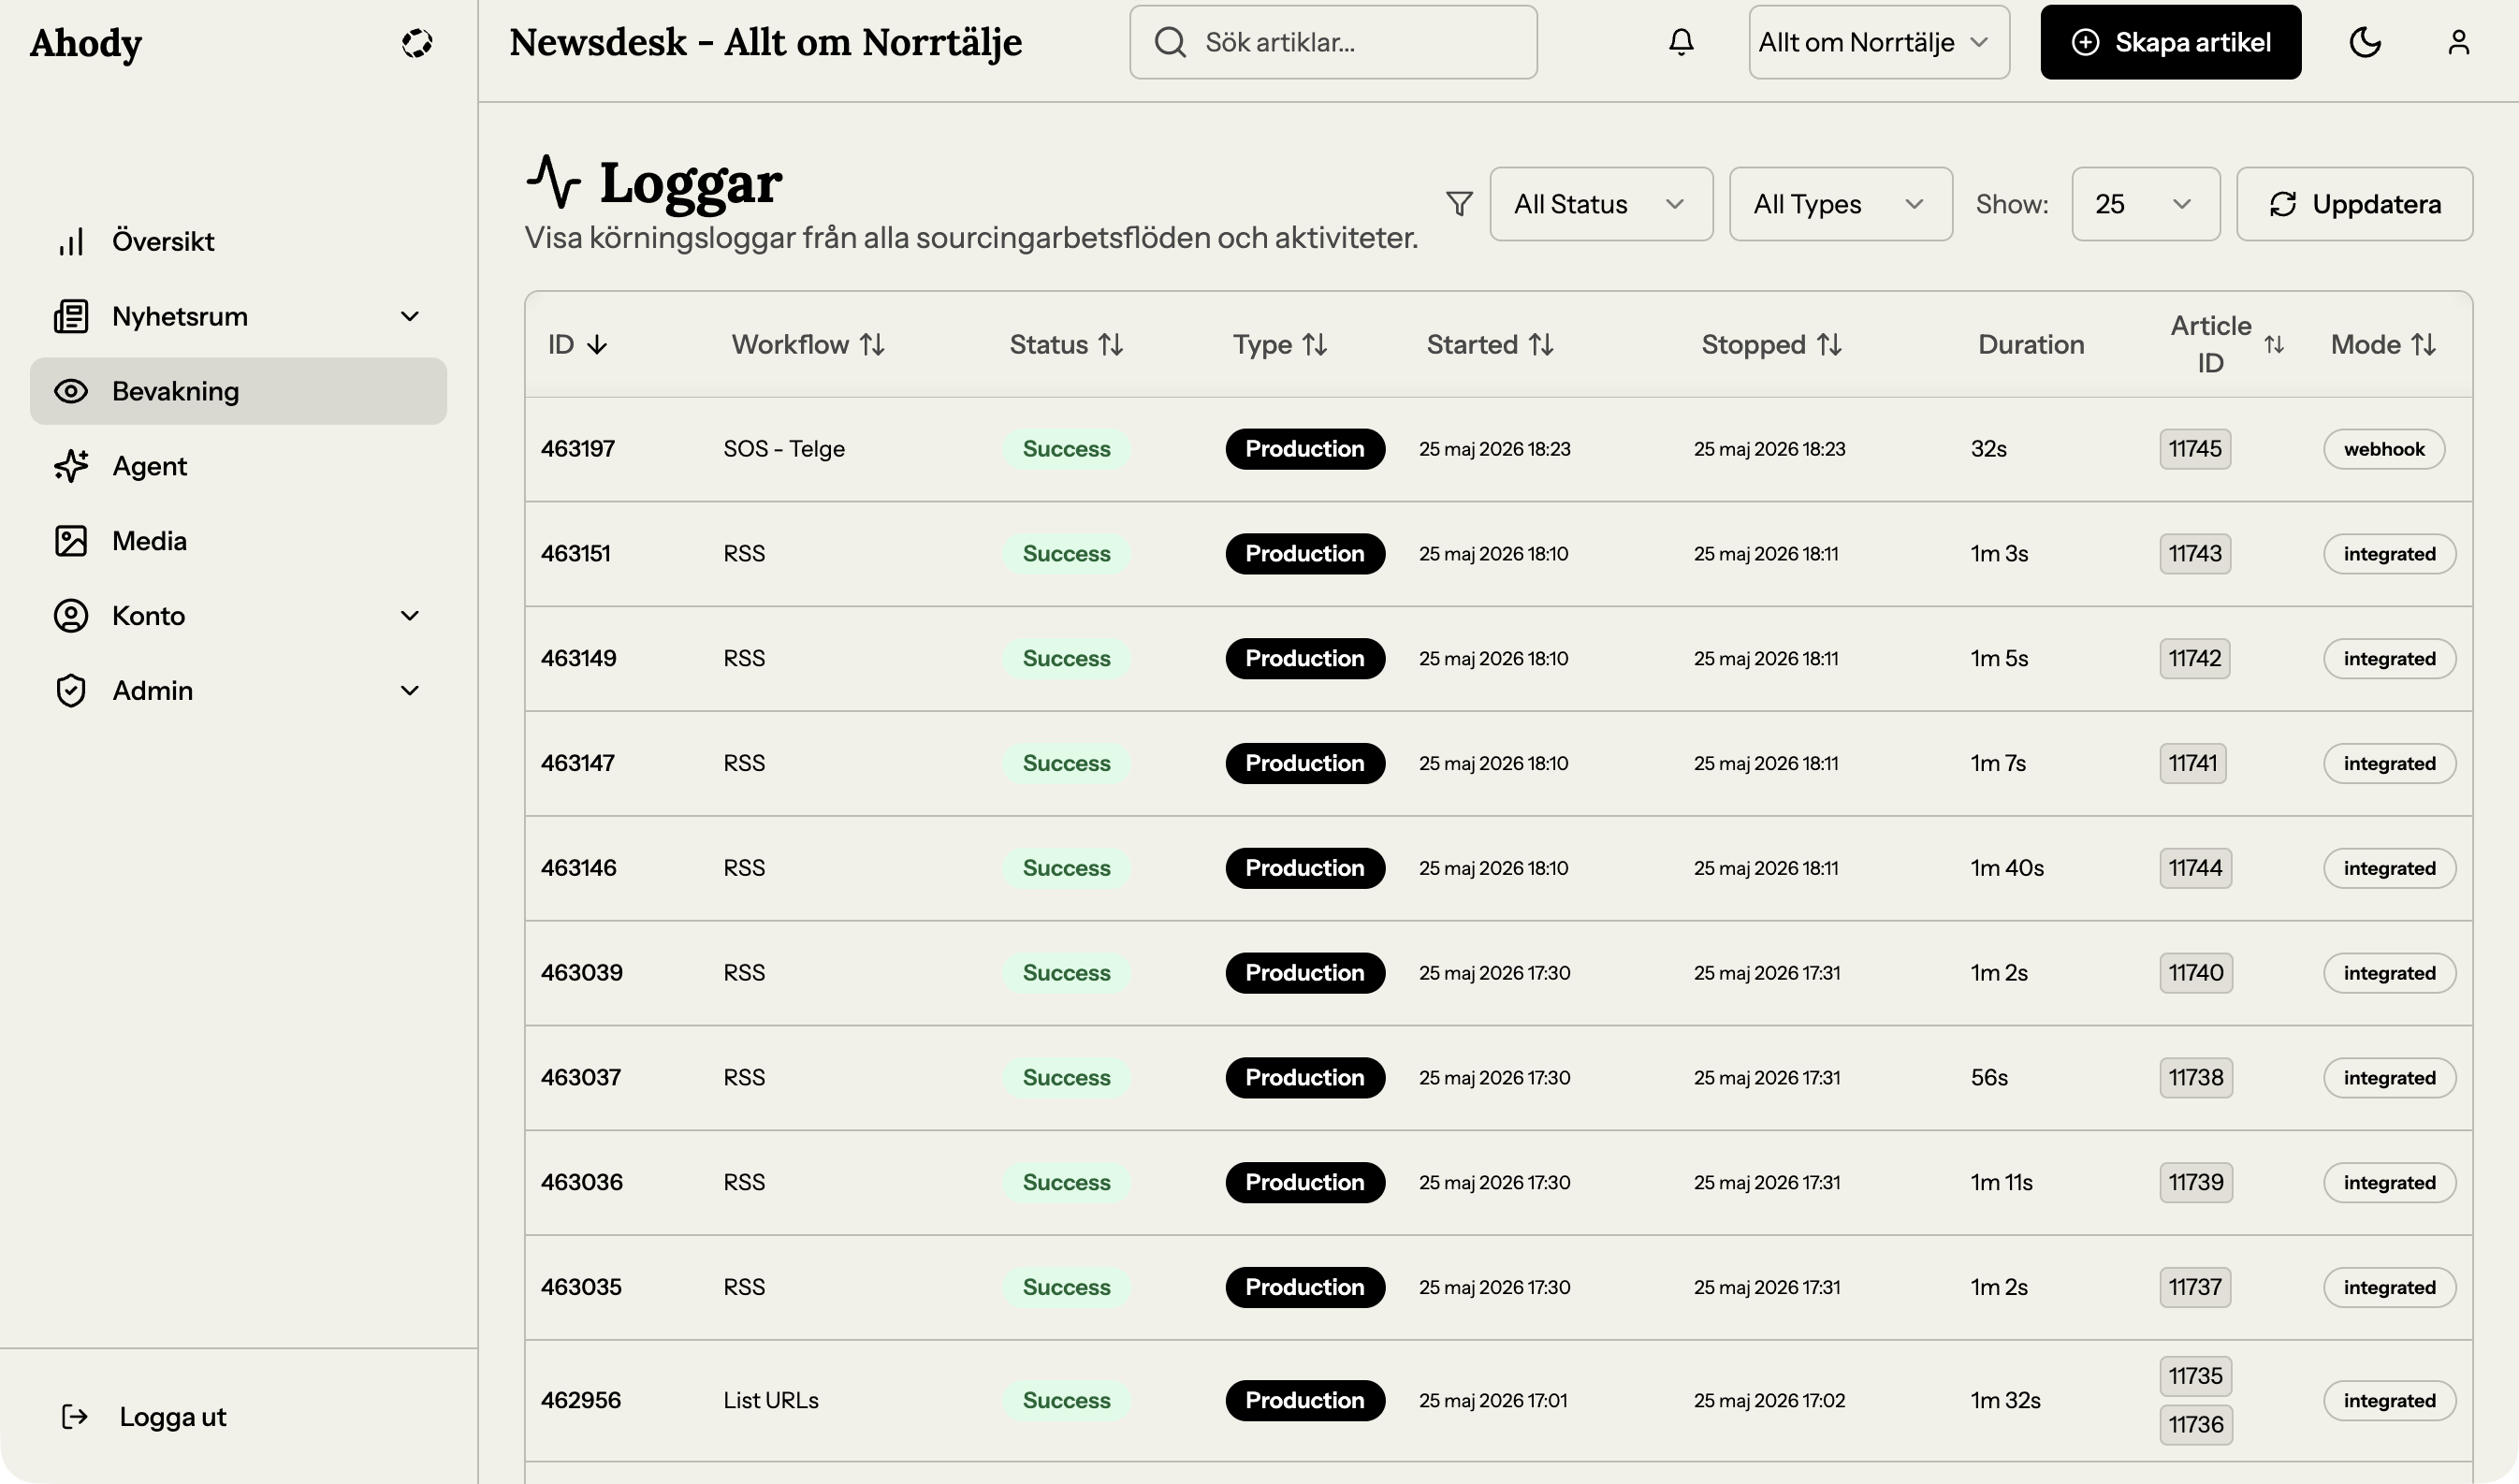Open Agent menu item
2519x1484 pixels.
pos(238,466)
